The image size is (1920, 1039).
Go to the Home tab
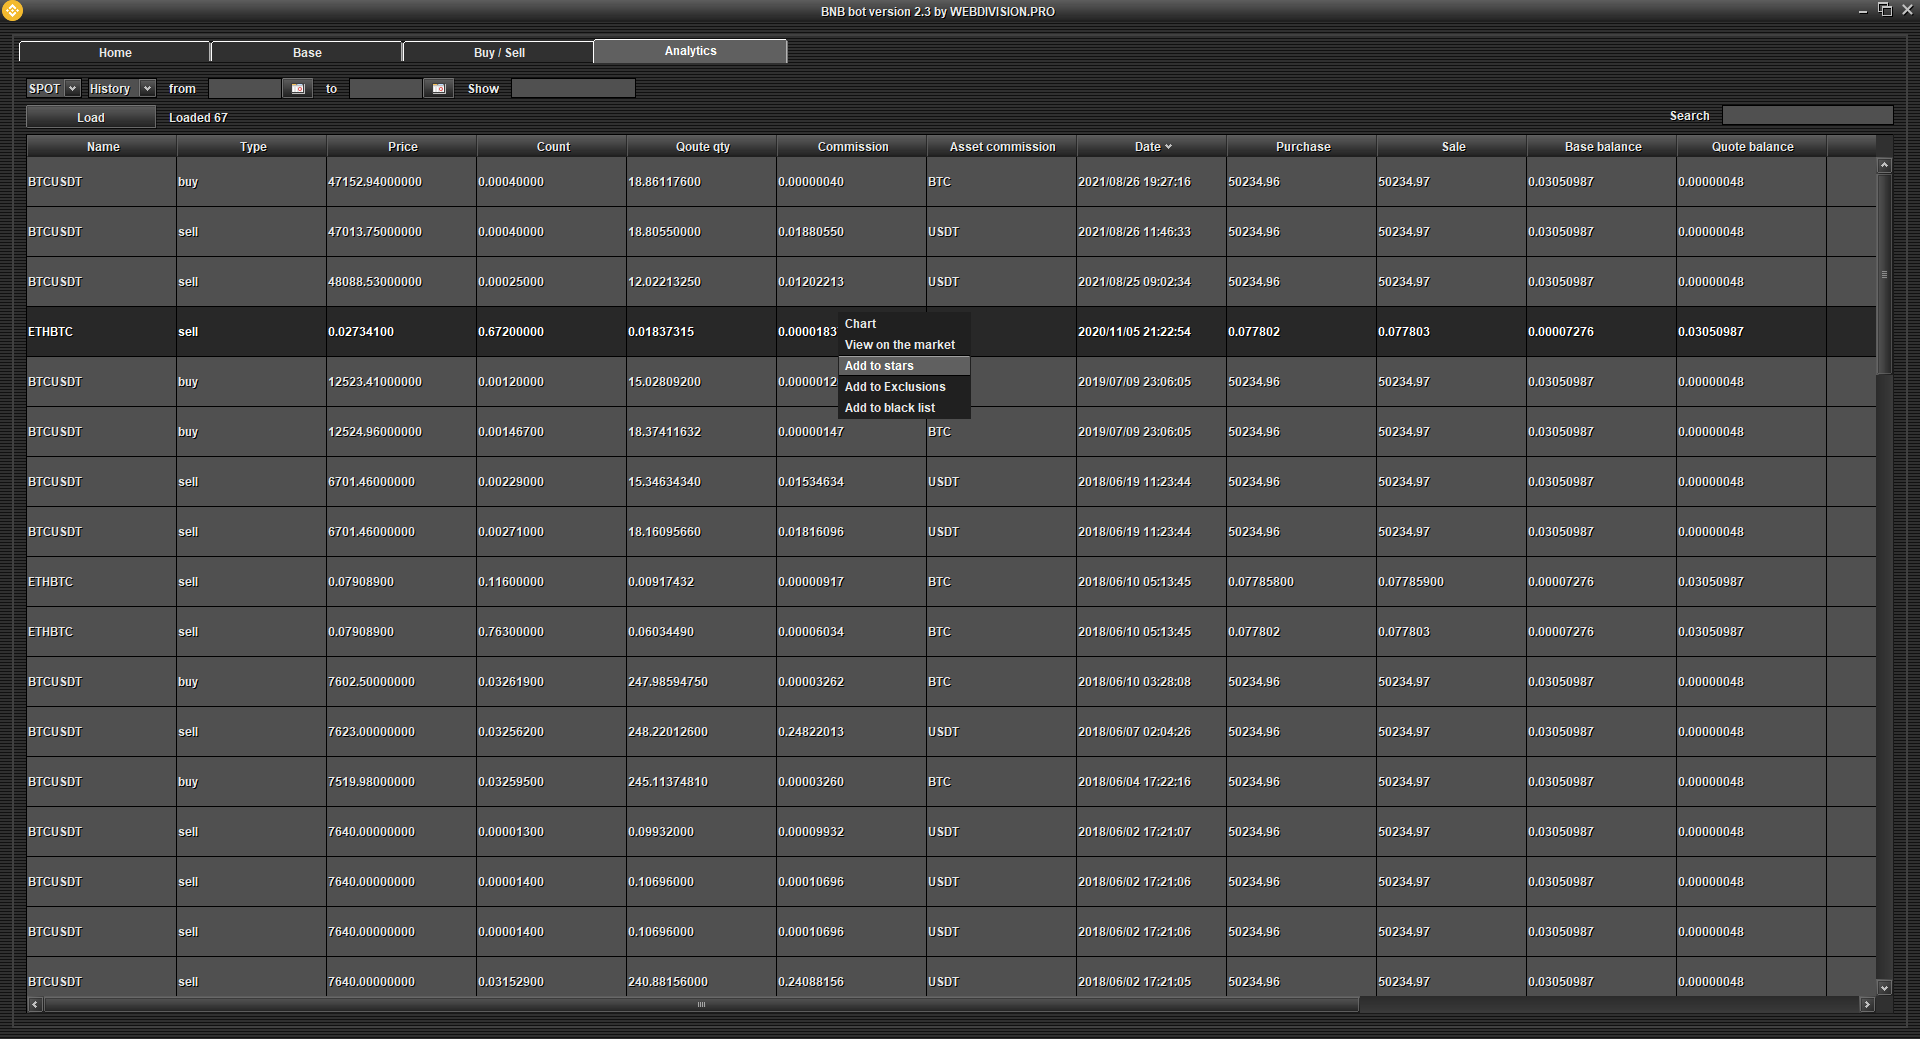pyautogui.click(x=115, y=53)
